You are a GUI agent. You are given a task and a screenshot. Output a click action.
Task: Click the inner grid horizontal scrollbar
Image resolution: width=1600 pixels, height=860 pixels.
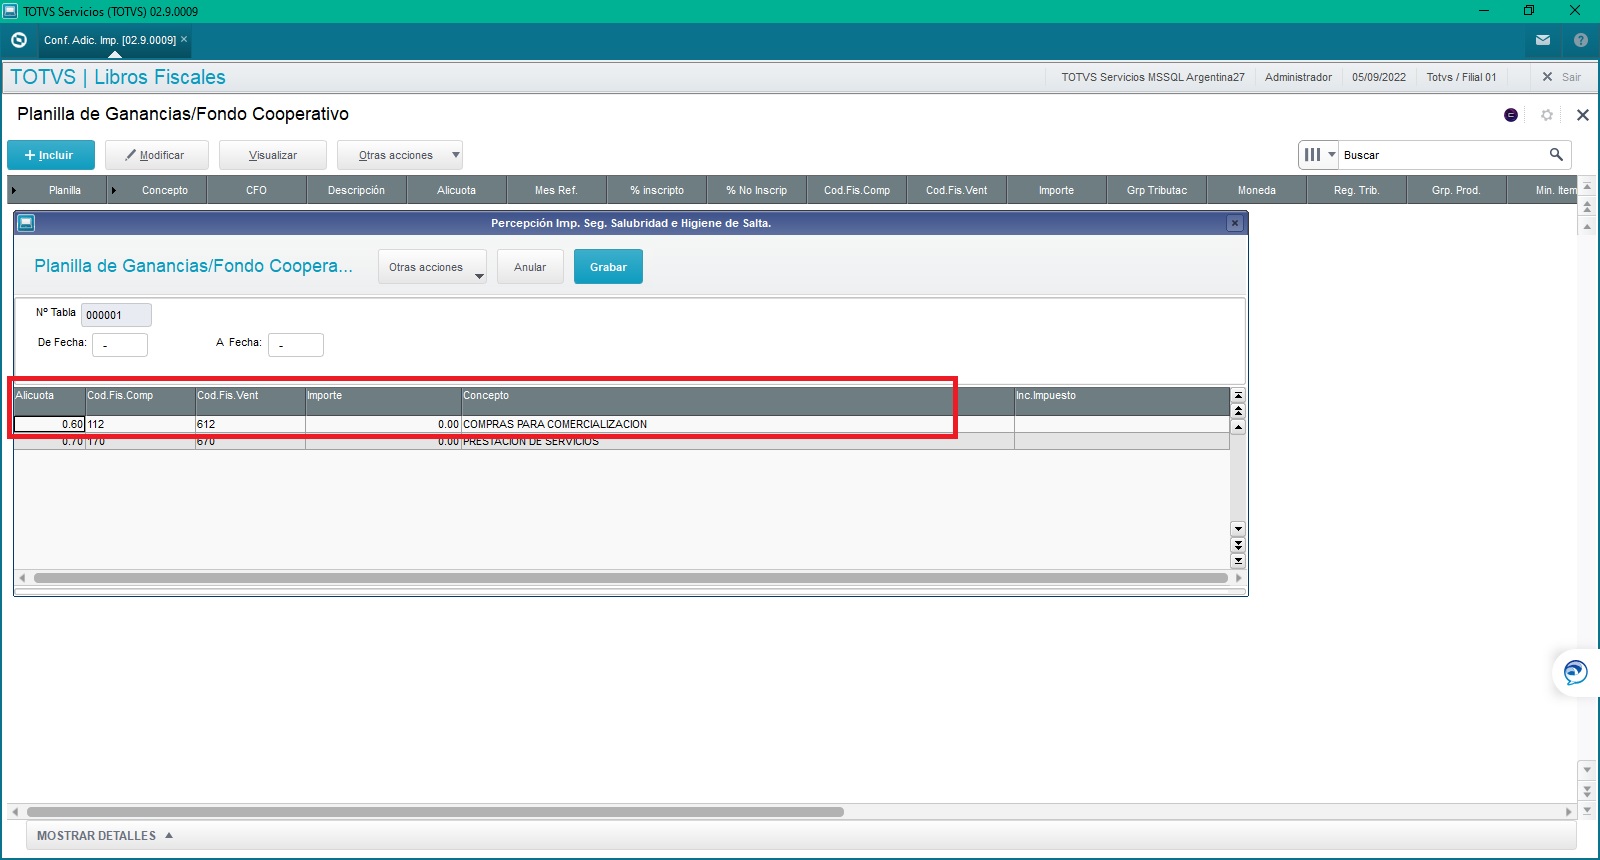(630, 578)
